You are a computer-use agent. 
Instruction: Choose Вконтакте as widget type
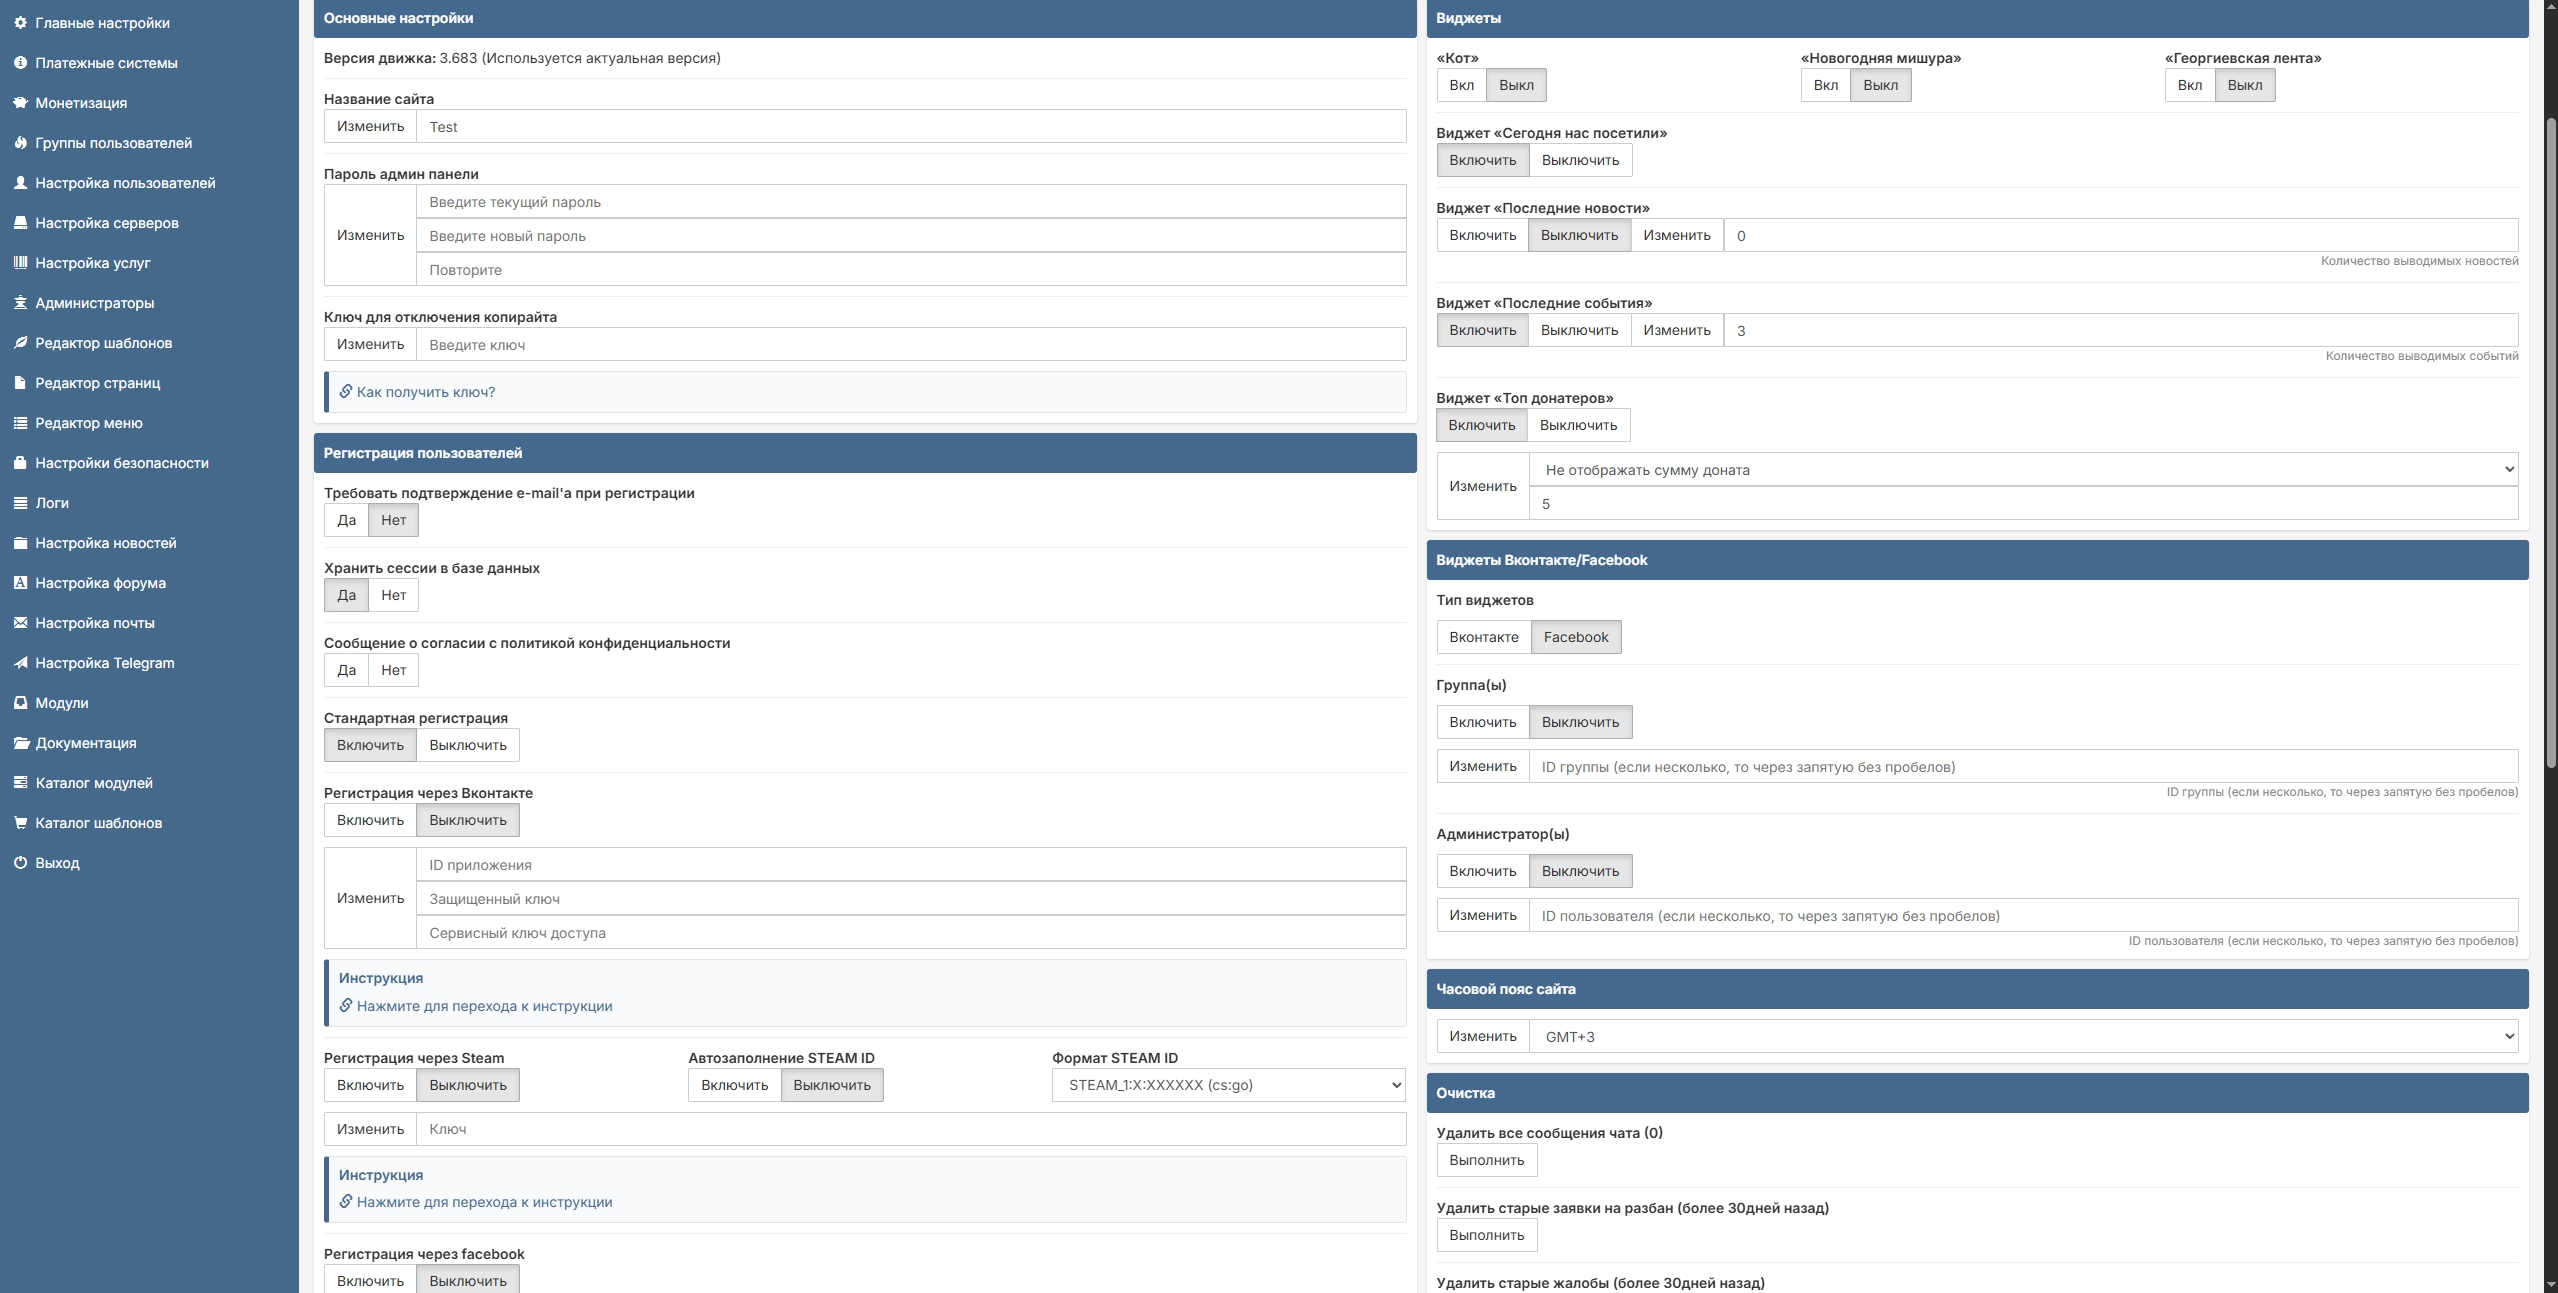click(x=1483, y=637)
